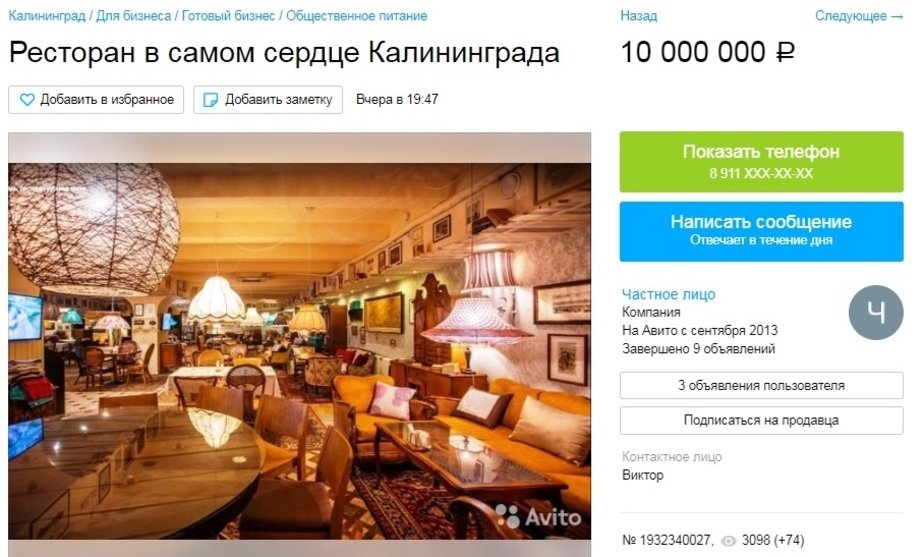
Task: View 3 объявления пользователя
Action: pyautogui.click(x=761, y=385)
